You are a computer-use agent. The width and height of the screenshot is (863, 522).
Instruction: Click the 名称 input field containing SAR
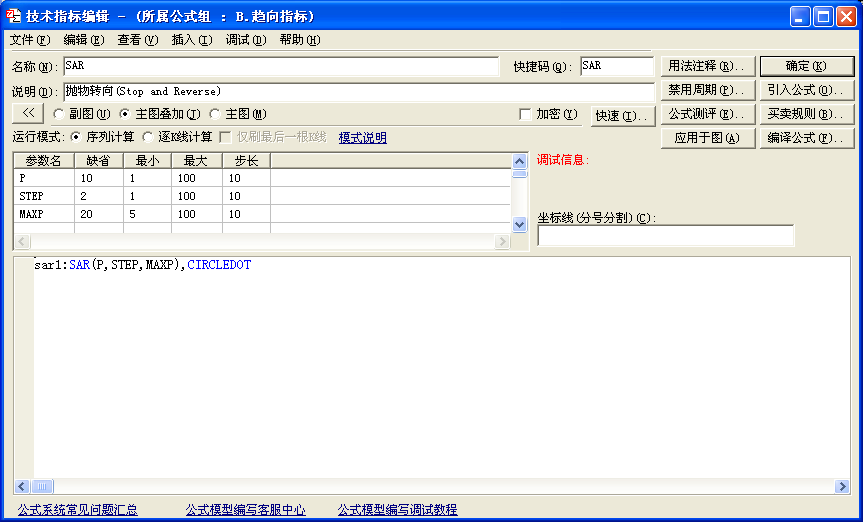click(x=281, y=66)
